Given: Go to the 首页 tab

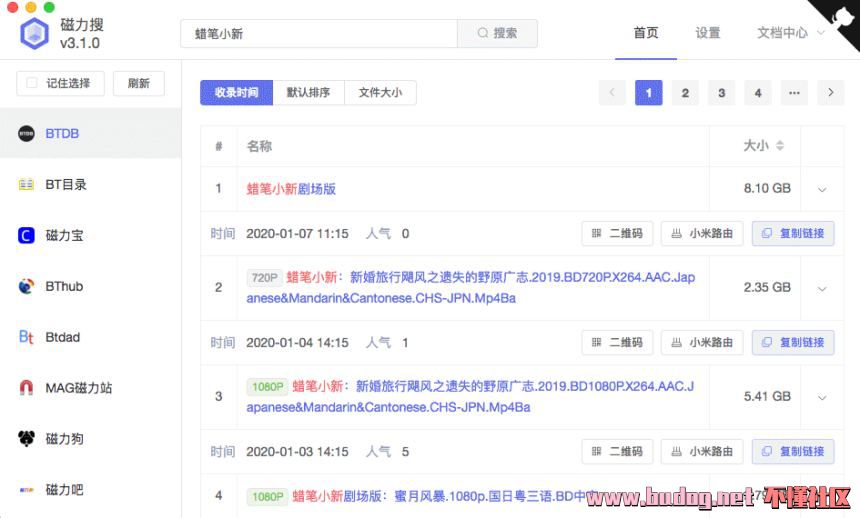Looking at the screenshot, I should [x=646, y=33].
